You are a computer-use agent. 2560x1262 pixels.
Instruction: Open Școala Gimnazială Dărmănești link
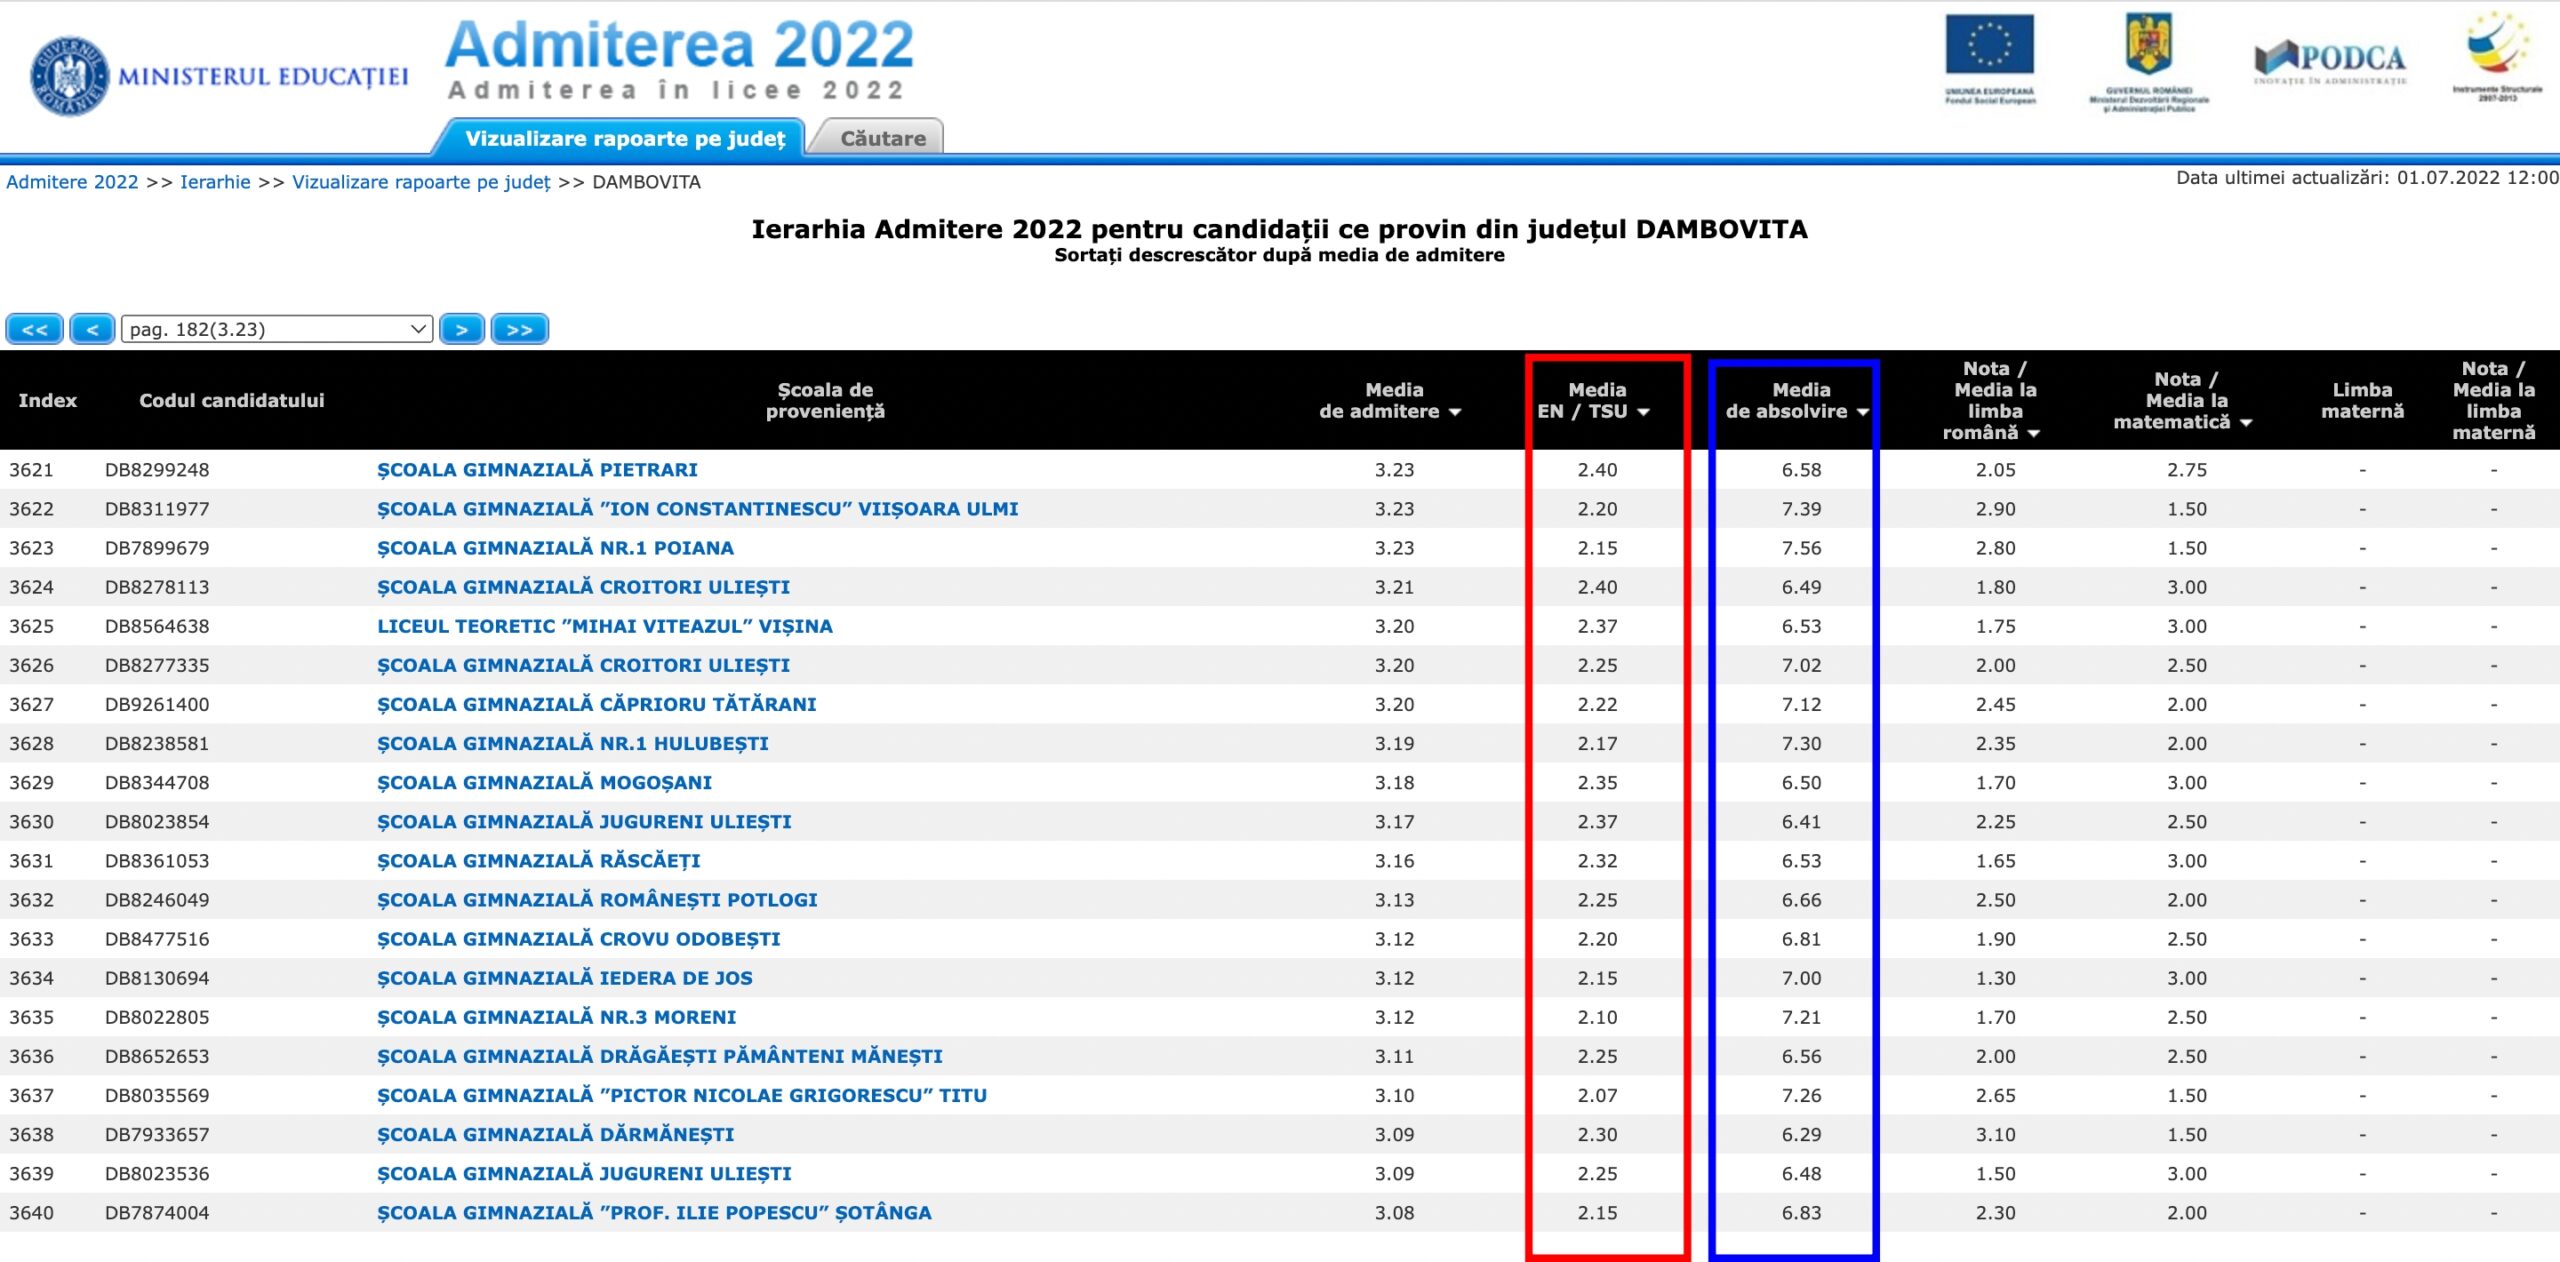tap(555, 1134)
